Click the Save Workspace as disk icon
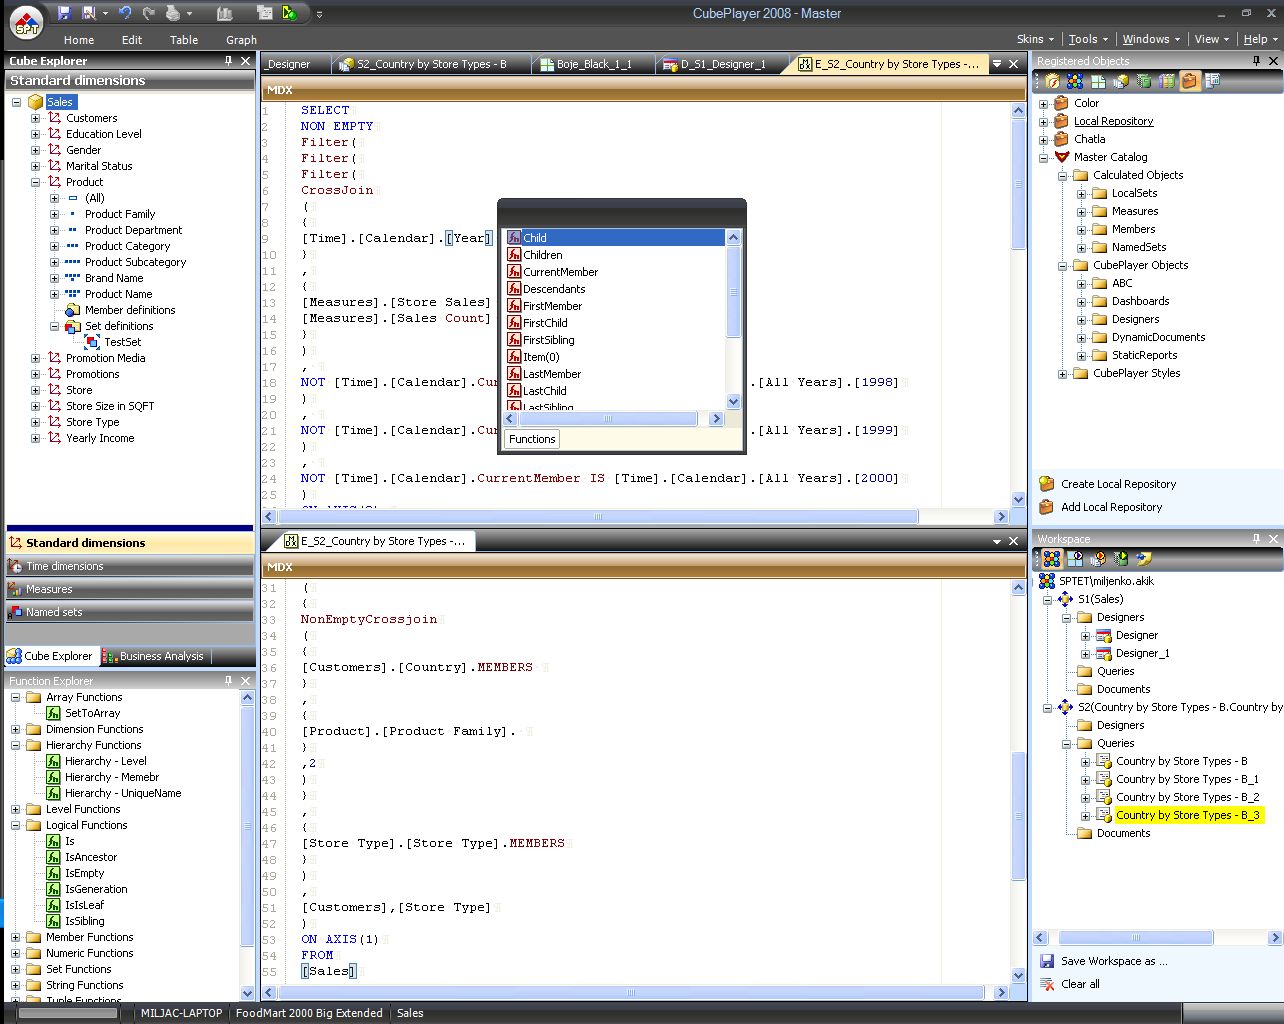The image size is (1284, 1024). coord(1047,961)
